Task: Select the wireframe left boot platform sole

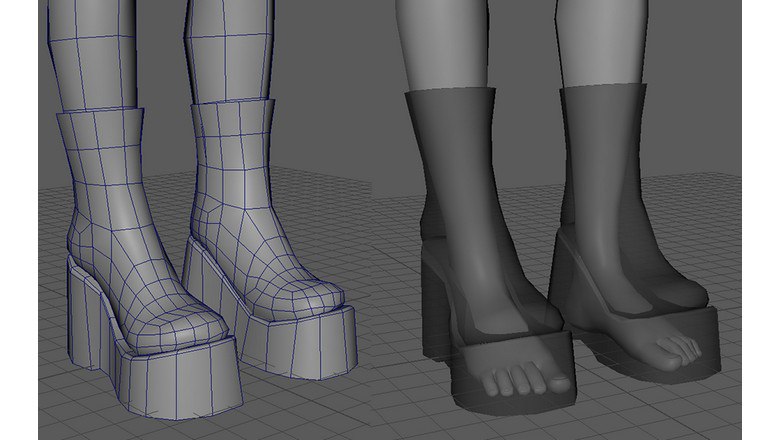Action: coord(179,378)
